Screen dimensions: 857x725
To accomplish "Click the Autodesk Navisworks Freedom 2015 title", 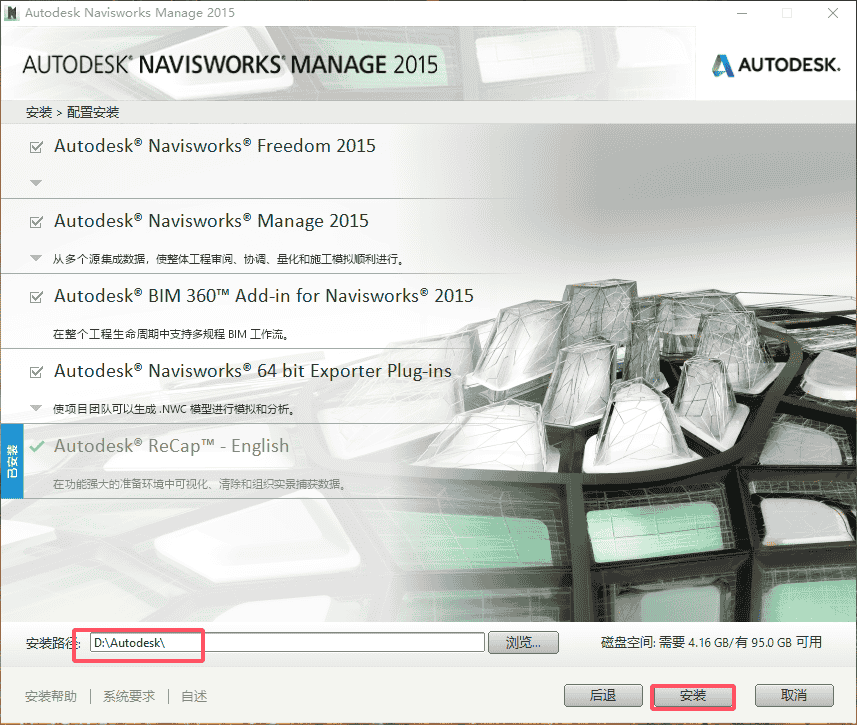I will pyautogui.click(x=215, y=146).
